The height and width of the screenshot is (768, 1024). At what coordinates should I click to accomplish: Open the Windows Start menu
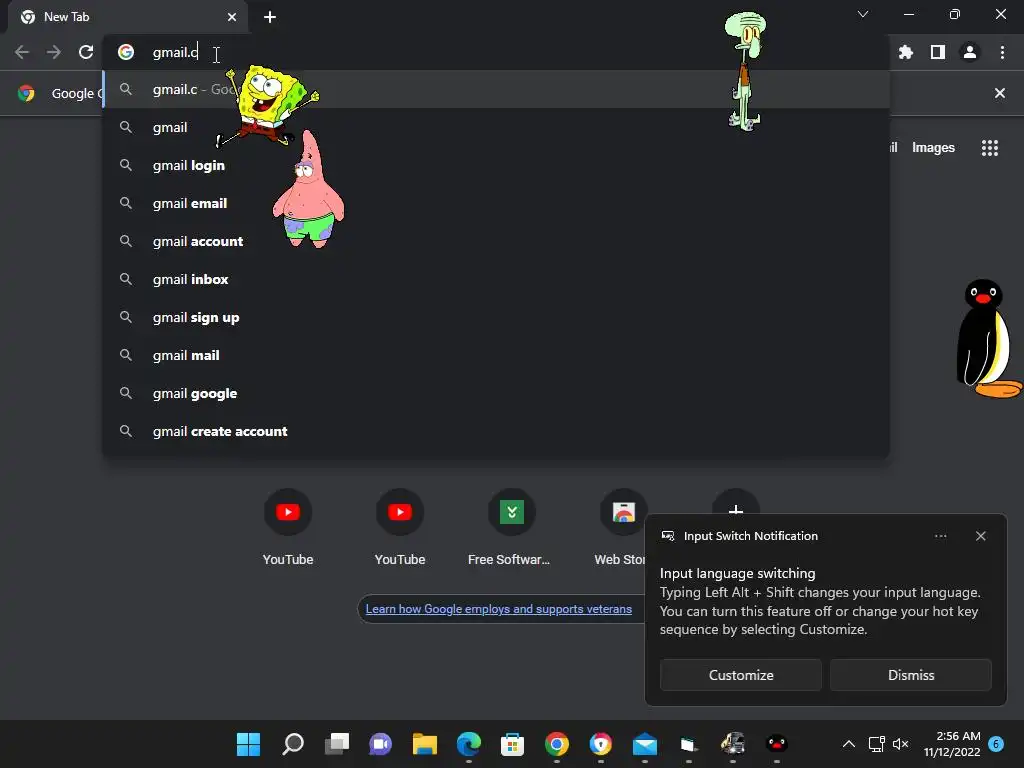pos(248,744)
